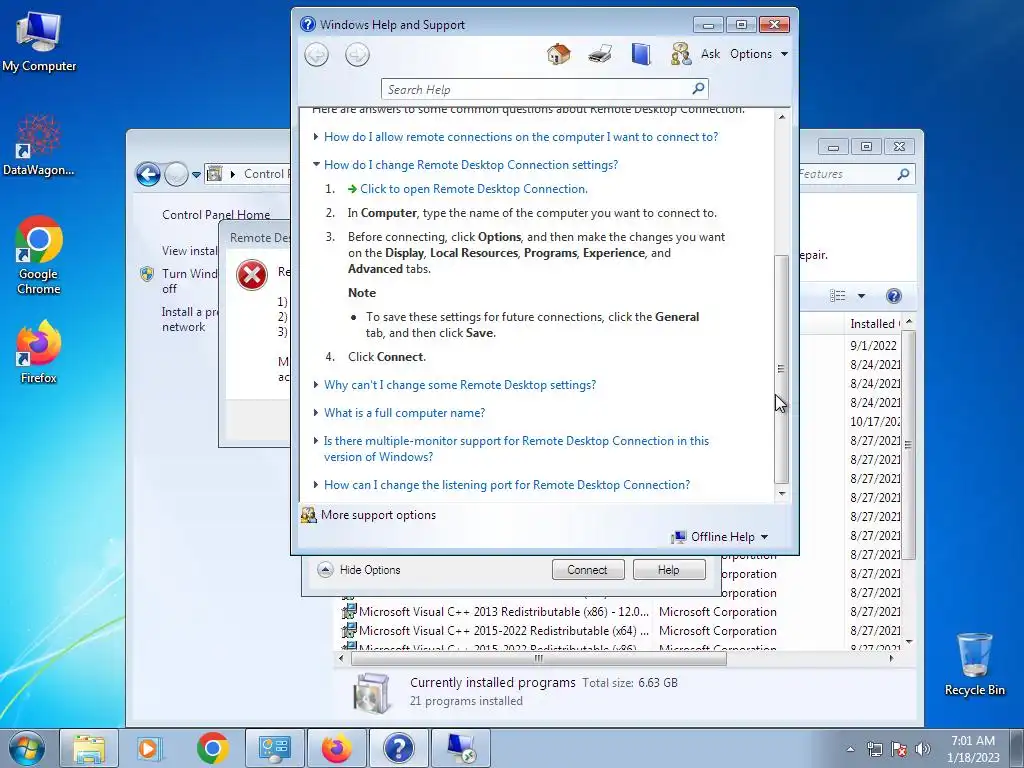This screenshot has width=1024, height=768.
Task: Click the 9/1/2022 install date cell
Action: pyautogui.click(x=873, y=345)
